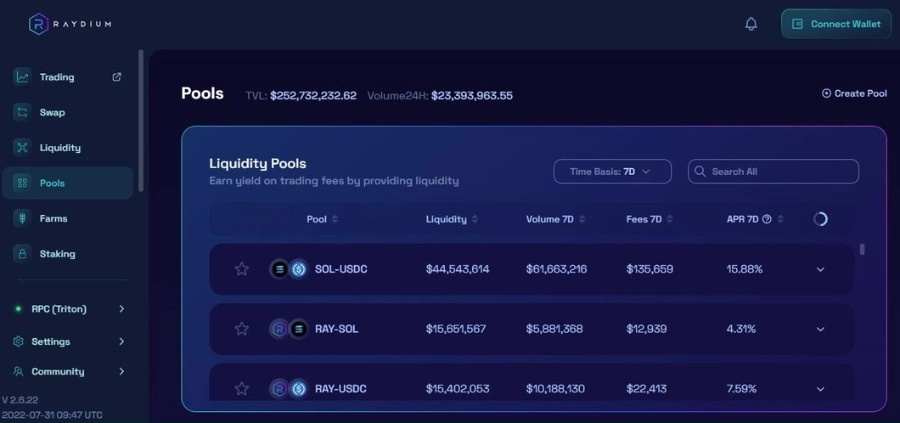This screenshot has width=900, height=423.
Task: Open the notifications bell icon
Action: [751, 24]
